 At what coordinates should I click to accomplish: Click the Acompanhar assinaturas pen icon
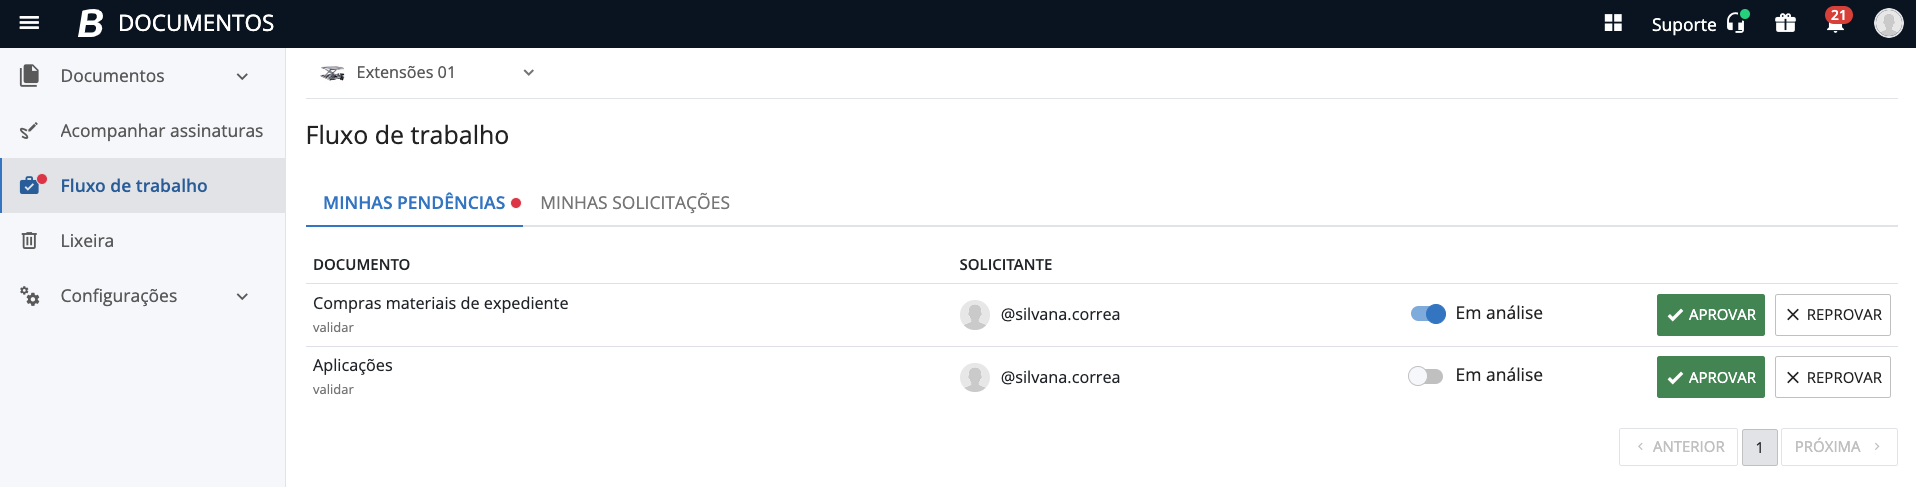click(30, 131)
